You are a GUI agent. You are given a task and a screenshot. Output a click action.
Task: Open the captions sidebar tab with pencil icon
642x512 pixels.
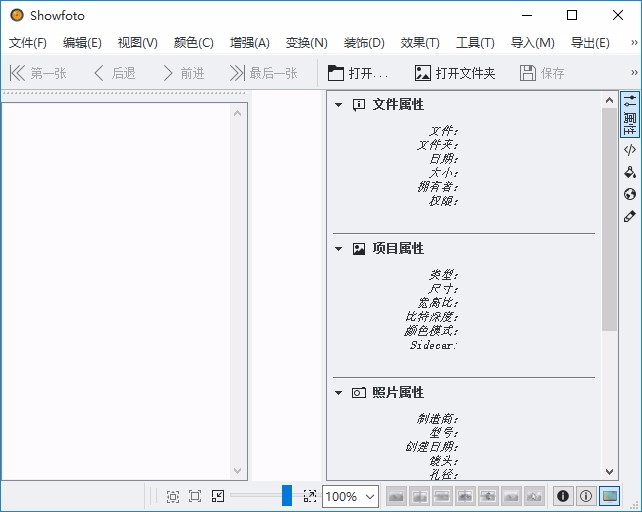click(x=630, y=216)
